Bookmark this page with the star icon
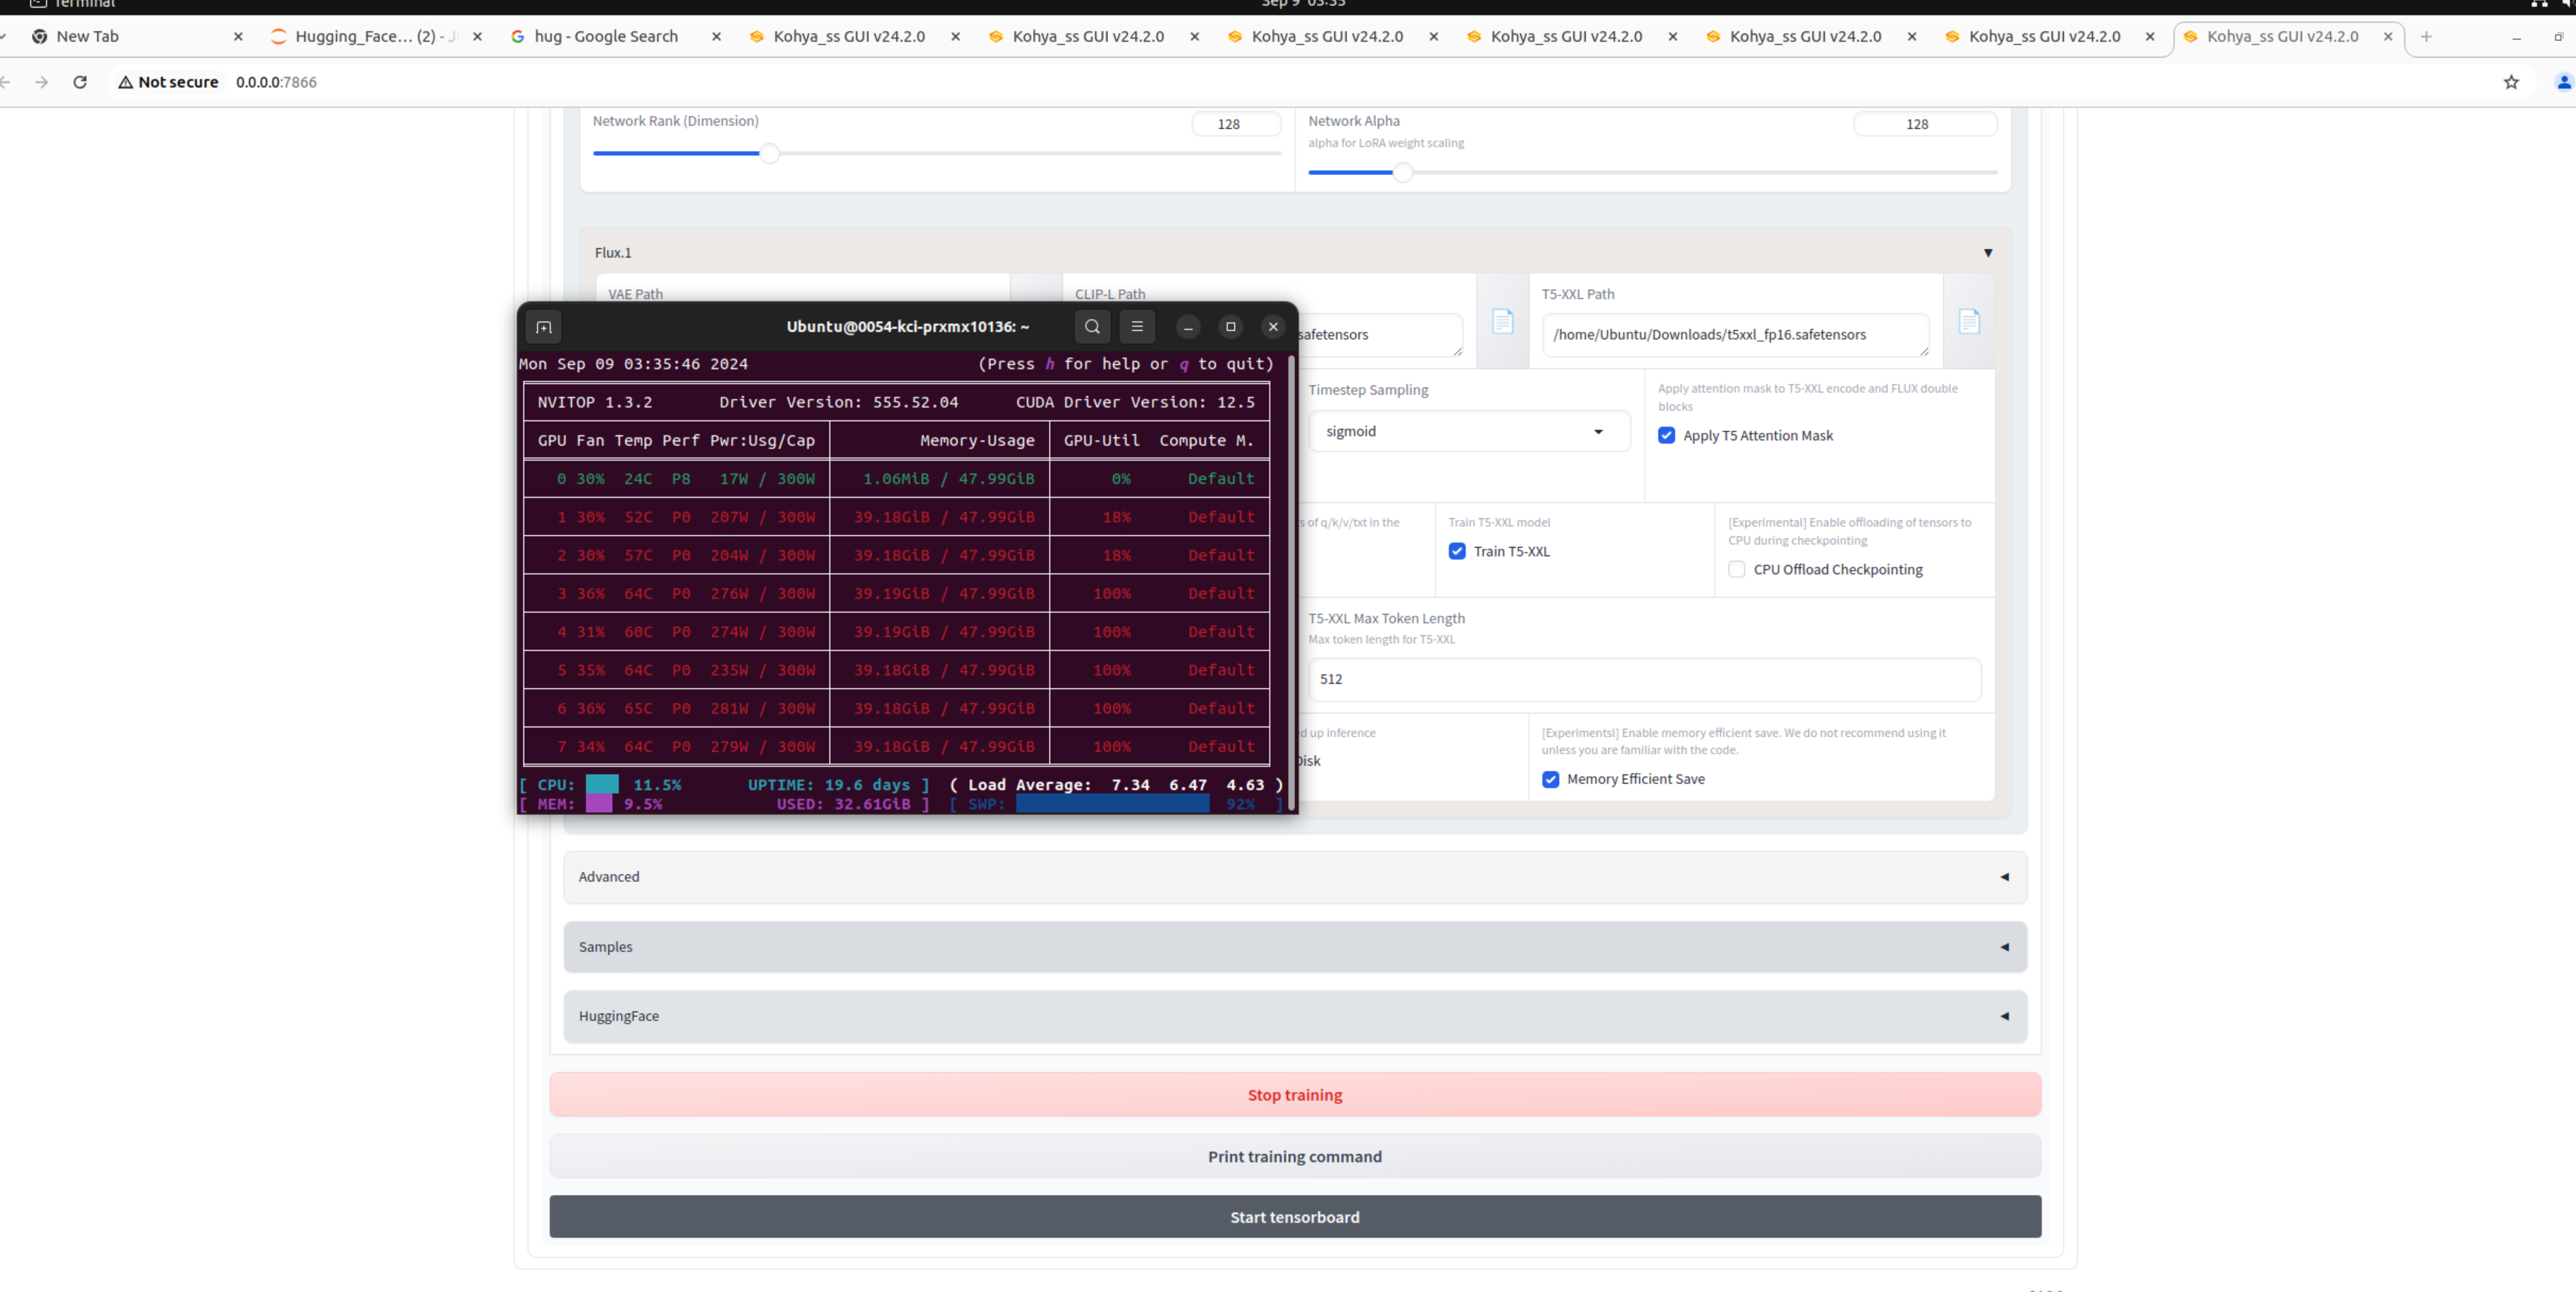The height and width of the screenshot is (1292, 2576). tap(2511, 82)
